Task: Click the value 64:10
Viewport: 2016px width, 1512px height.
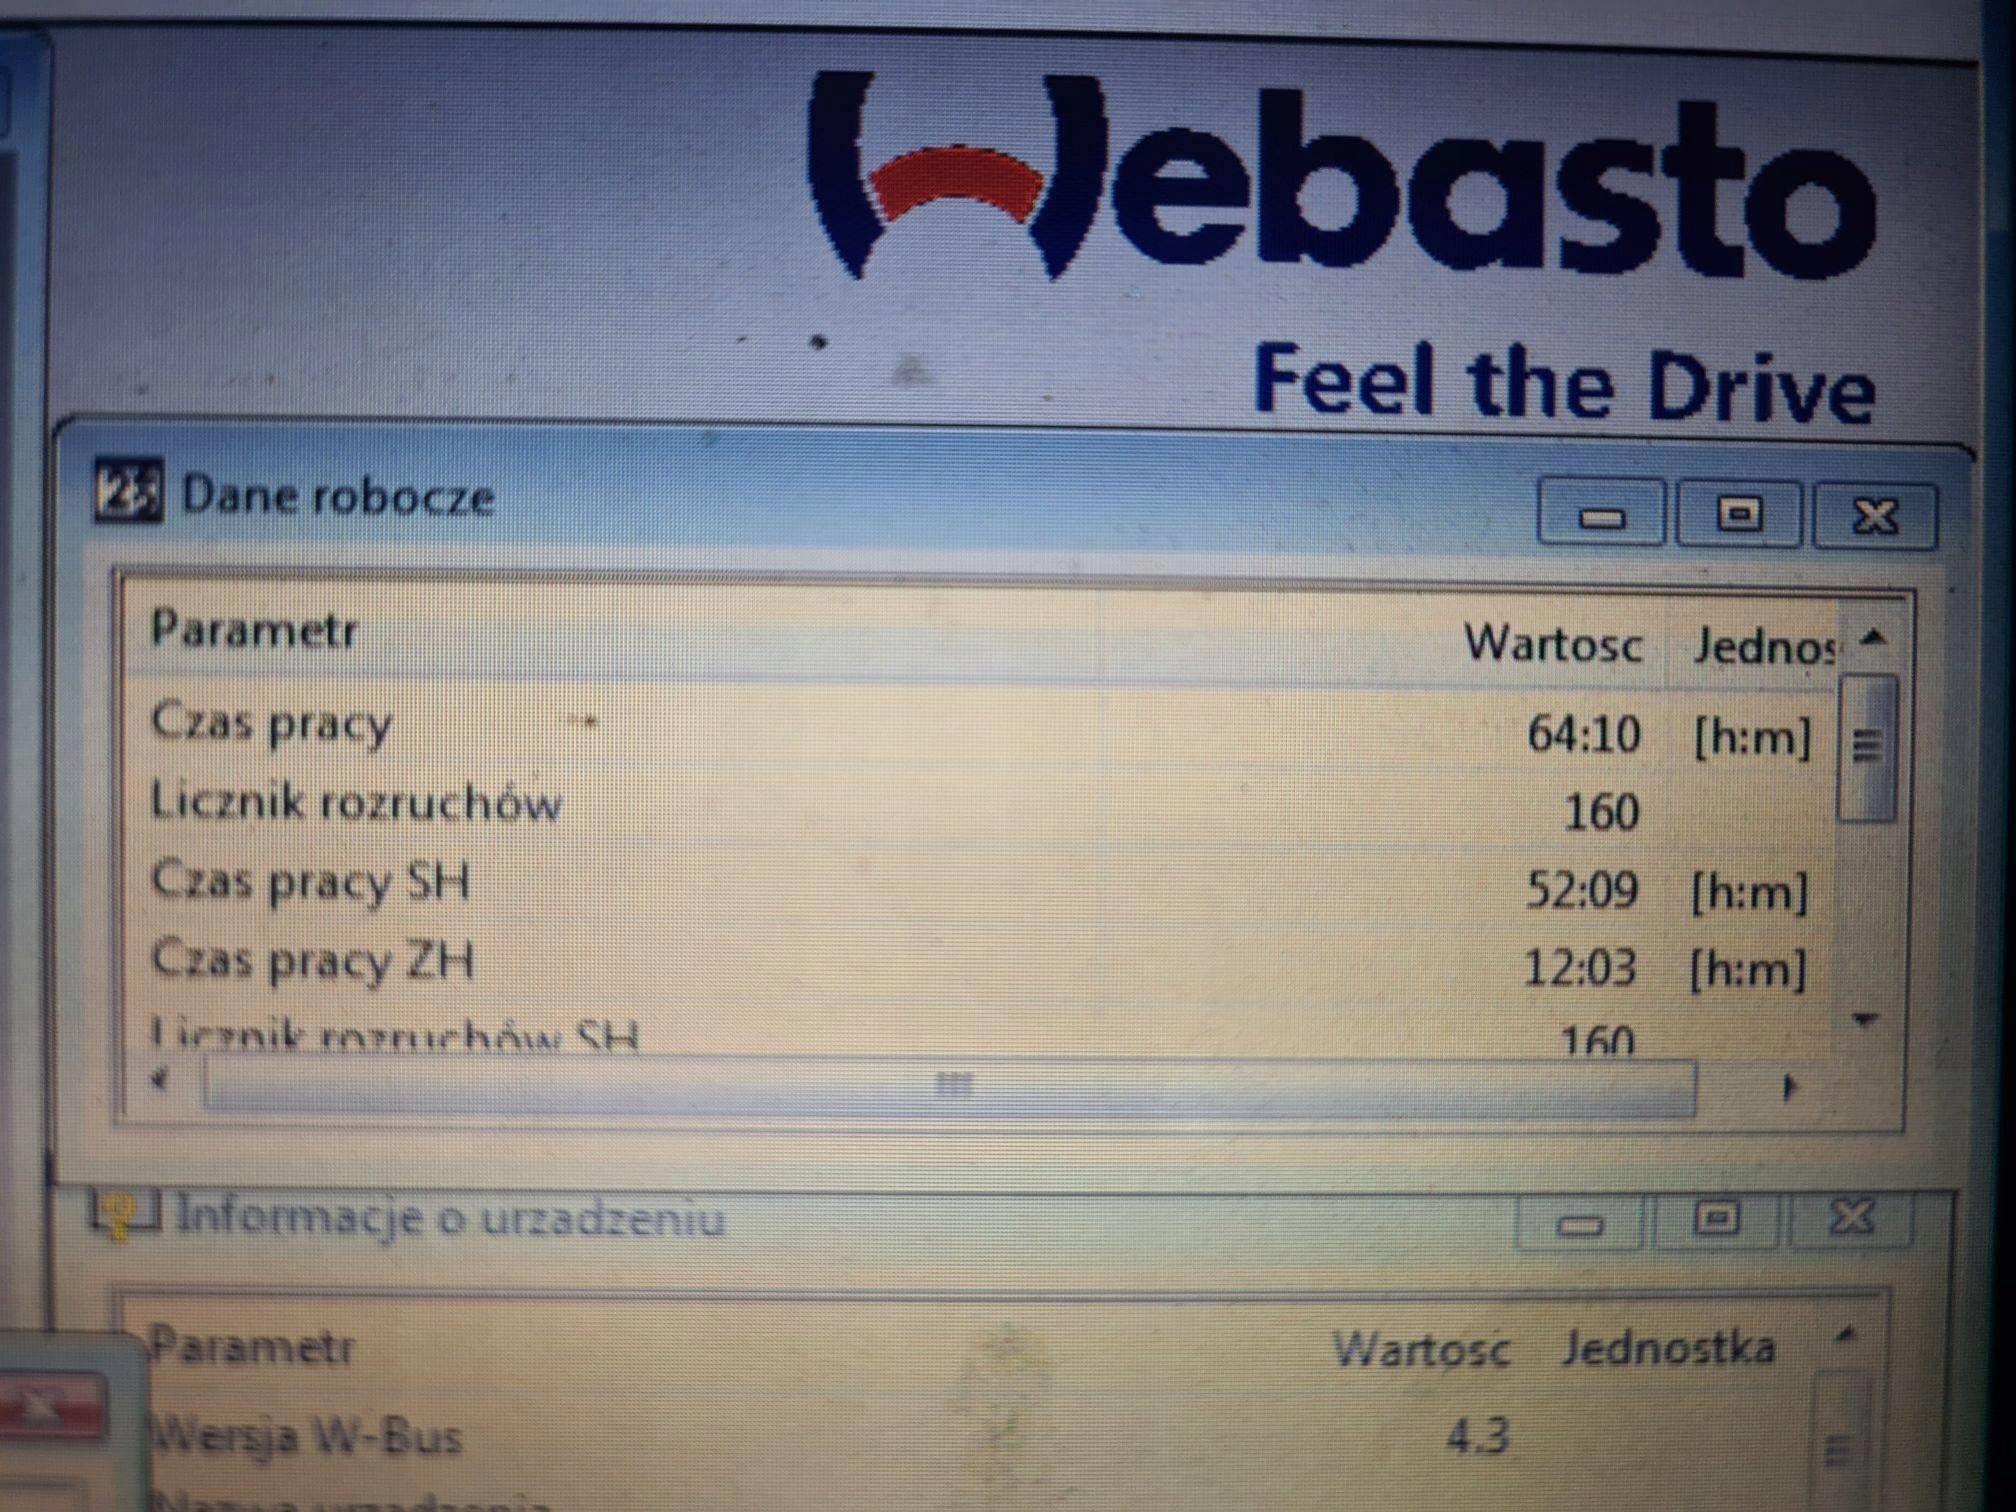Action: point(1584,735)
